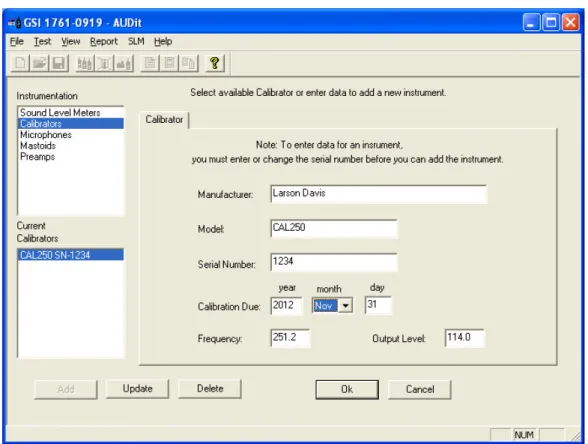Click the AUDit application icon in title bar
Screen dimensions: 588x444
coord(15,23)
